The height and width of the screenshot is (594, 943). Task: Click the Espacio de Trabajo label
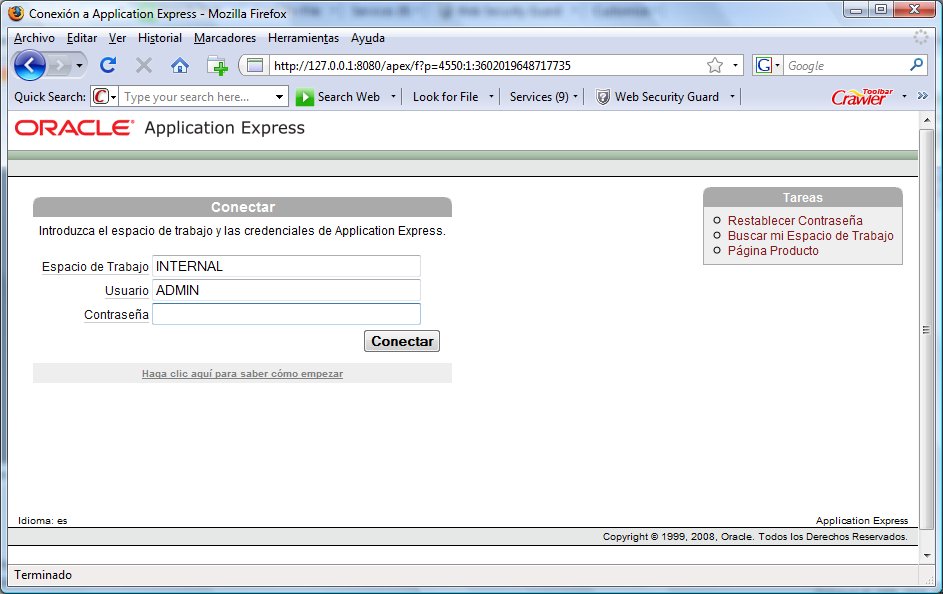pos(95,266)
